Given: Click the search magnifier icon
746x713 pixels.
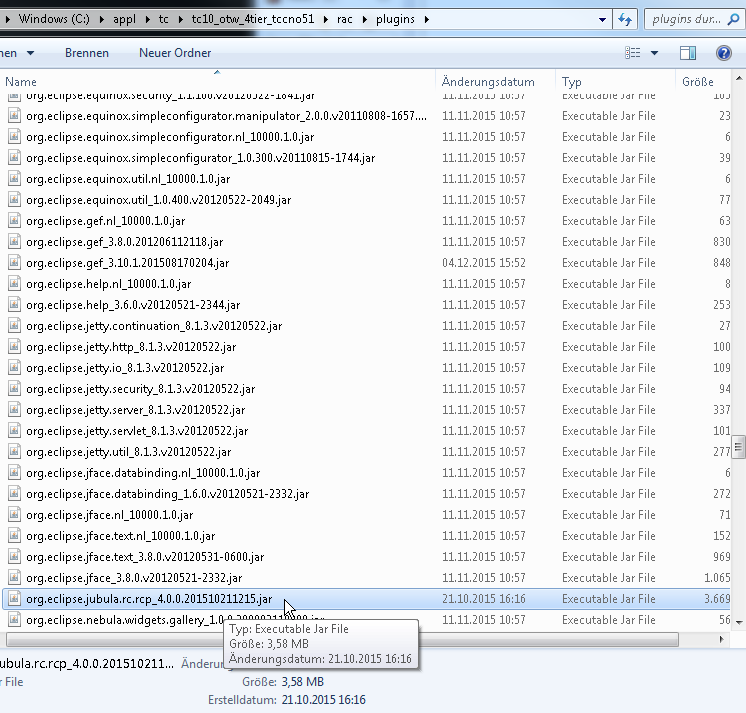Looking at the screenshot, I should coord(734,20).
